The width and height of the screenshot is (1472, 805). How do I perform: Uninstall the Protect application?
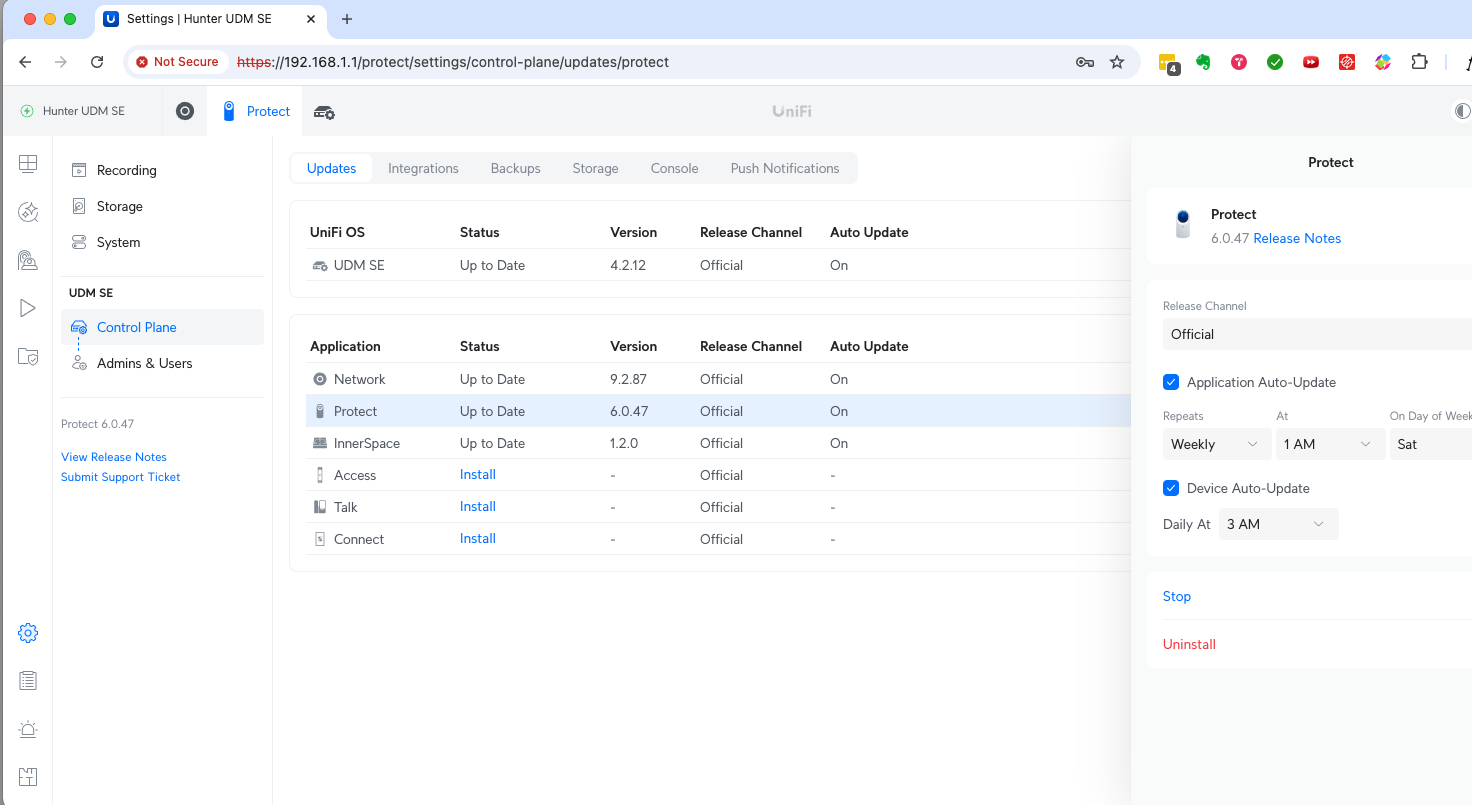pyautogui.click(x=1189, y=644)
